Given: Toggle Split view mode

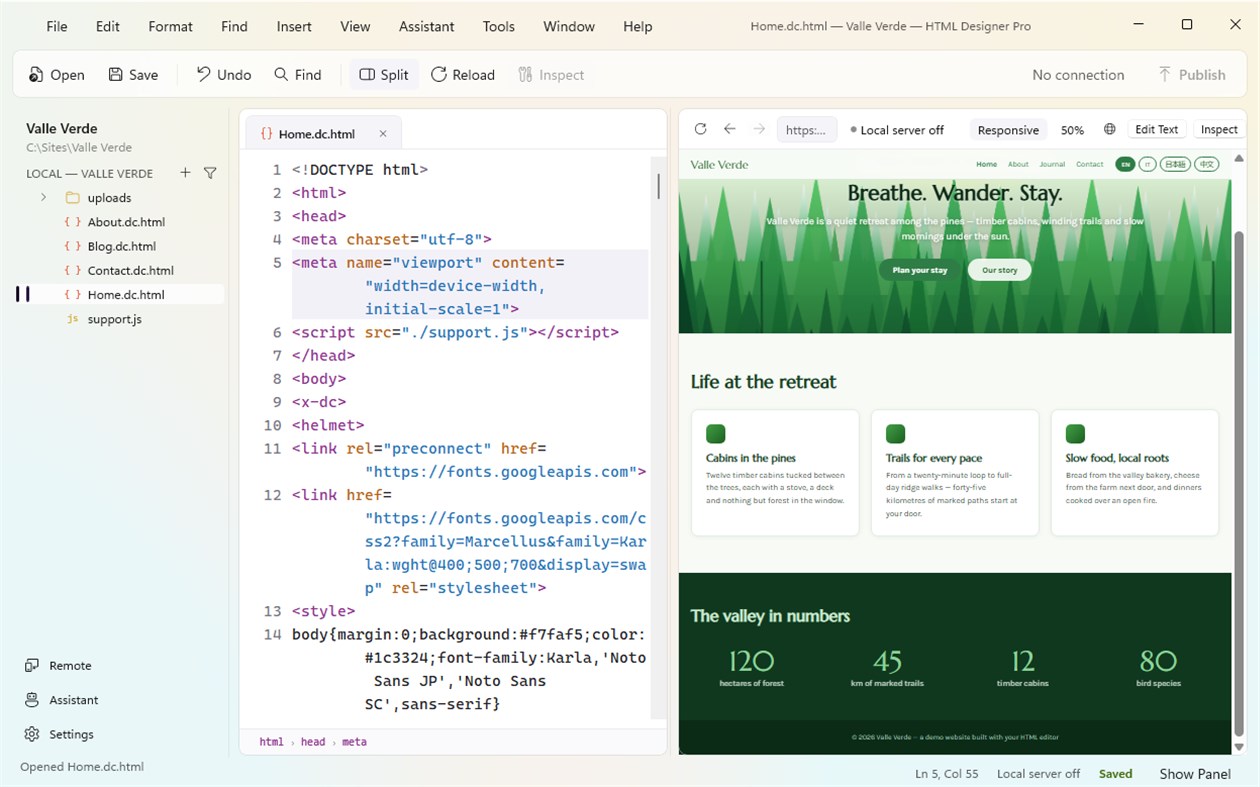Looking at the screenshot, I should 384,75.
